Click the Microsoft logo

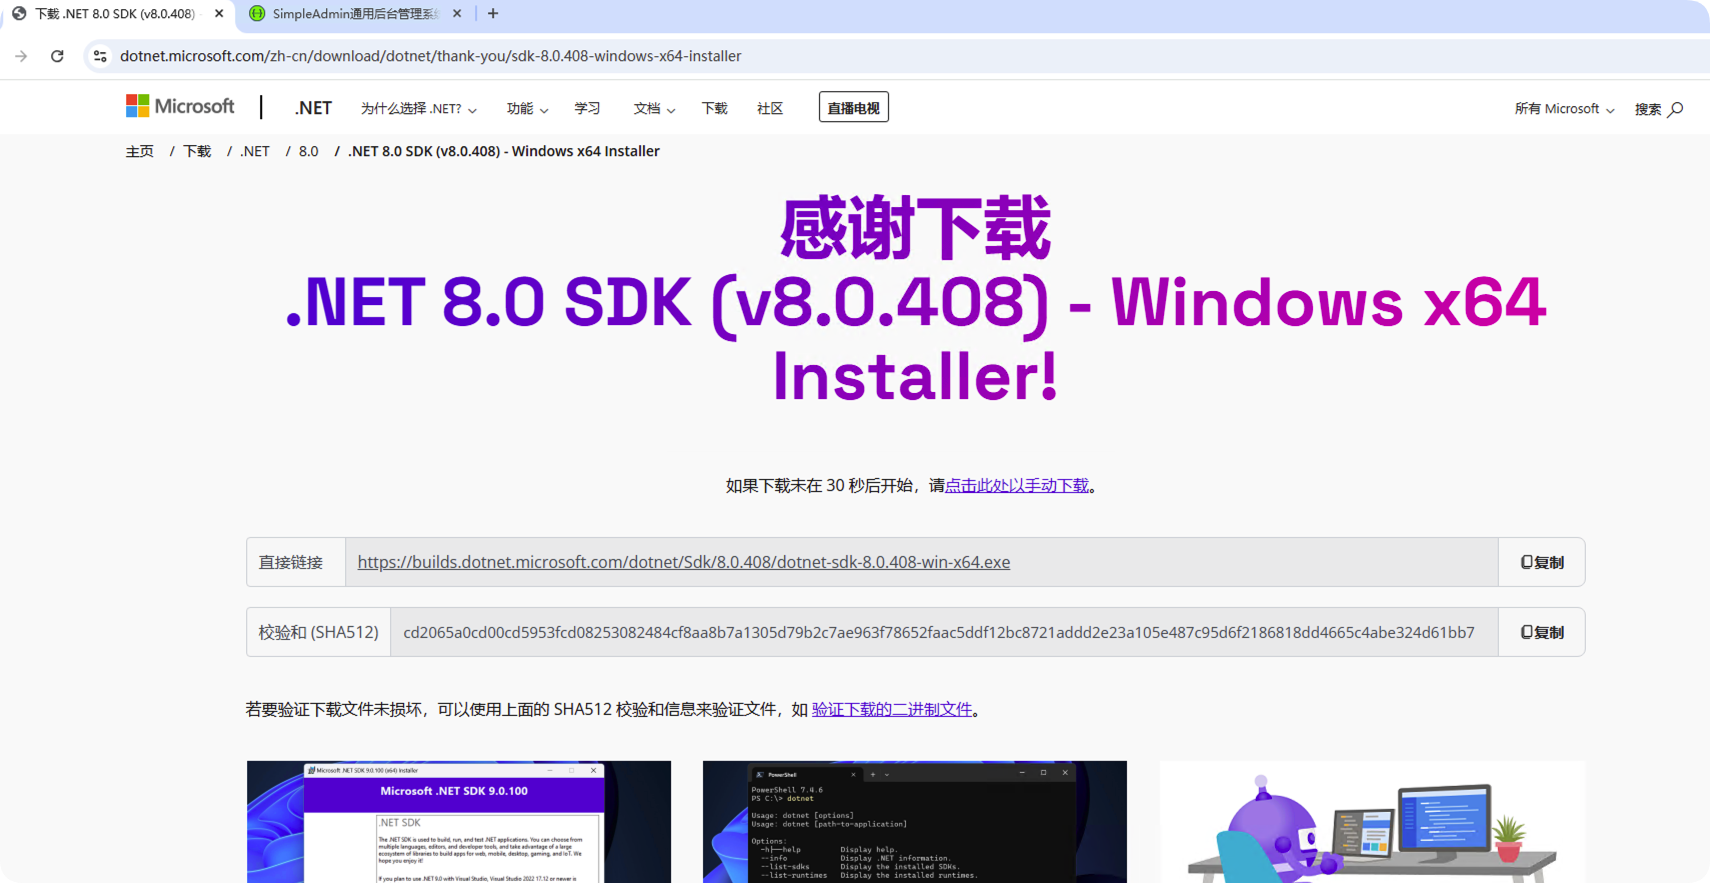click(x=180, y=106)
